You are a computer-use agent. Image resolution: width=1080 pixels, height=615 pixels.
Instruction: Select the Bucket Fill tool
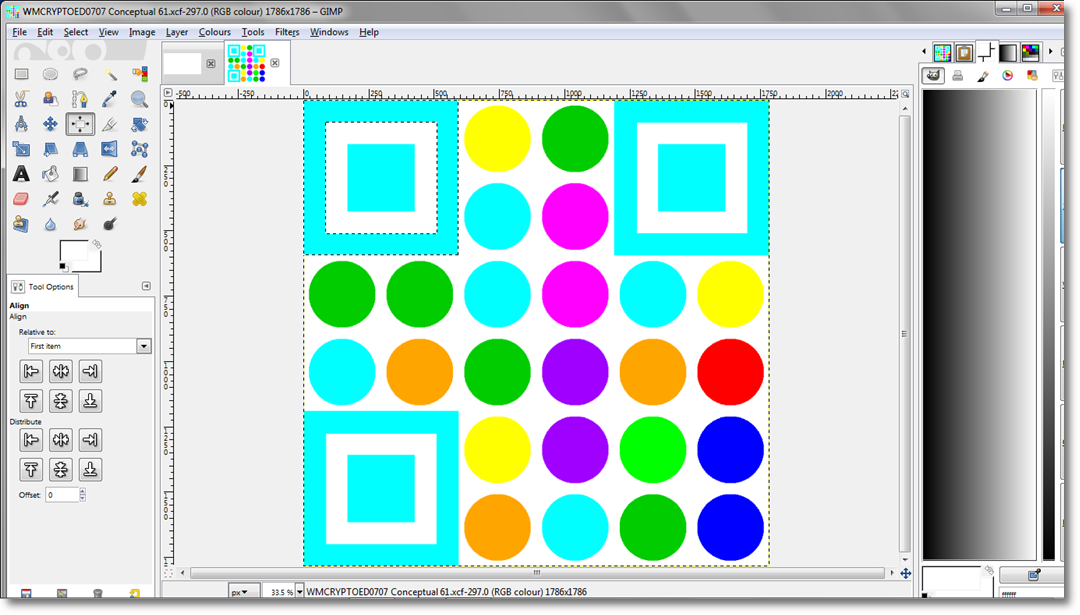(50, 174)
